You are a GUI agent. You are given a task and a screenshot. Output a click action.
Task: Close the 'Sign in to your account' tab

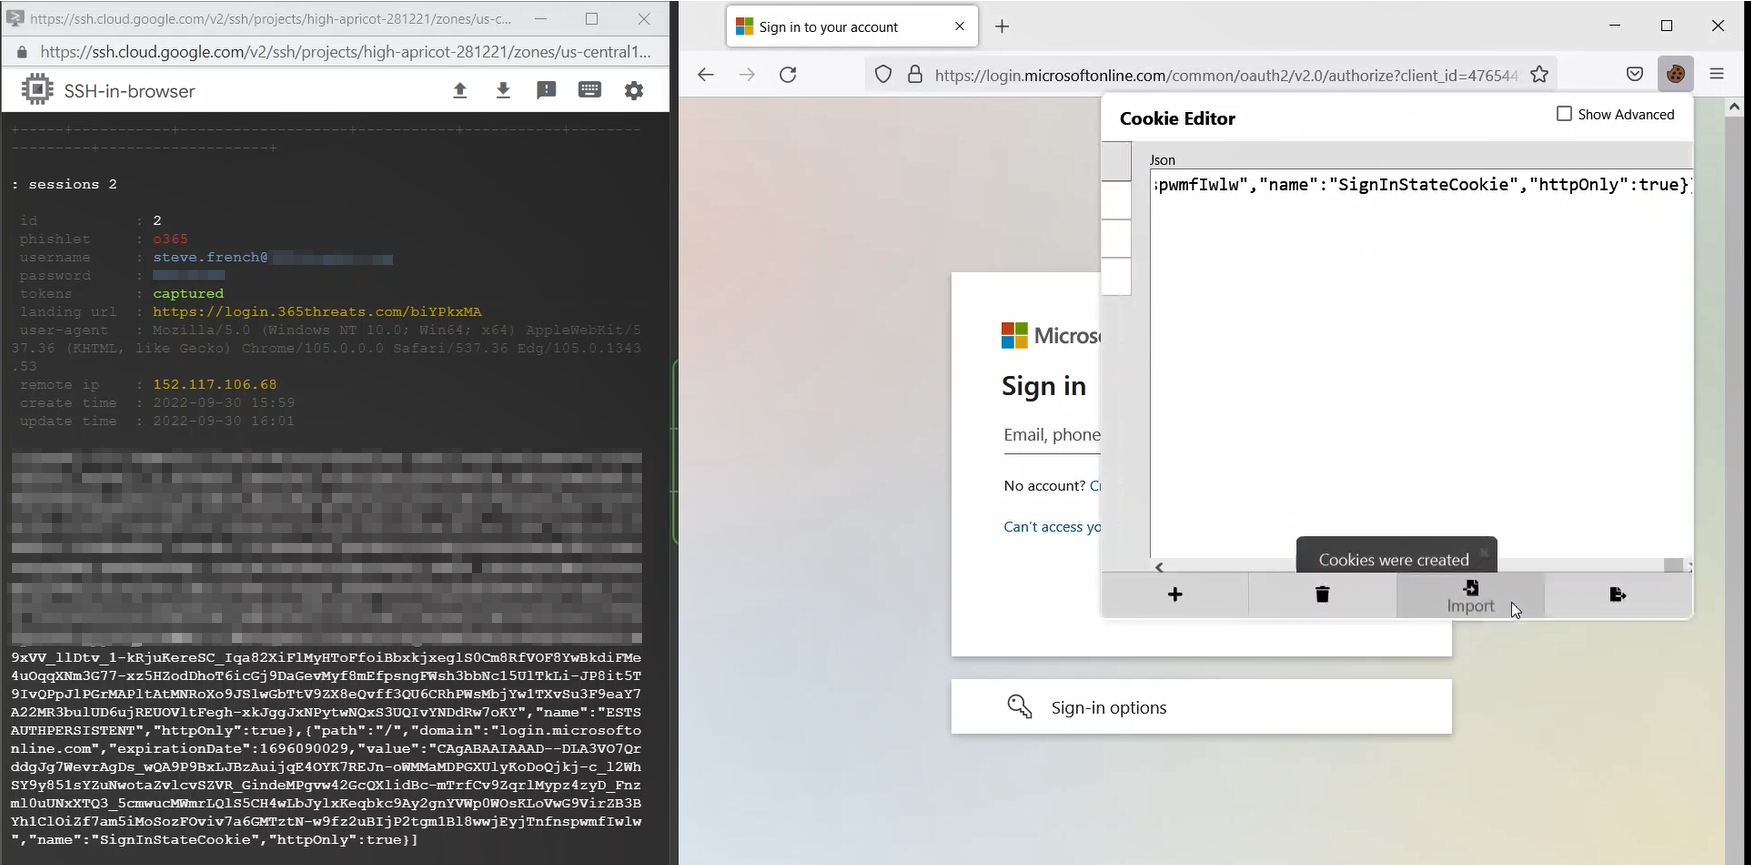tap(960, 26)
